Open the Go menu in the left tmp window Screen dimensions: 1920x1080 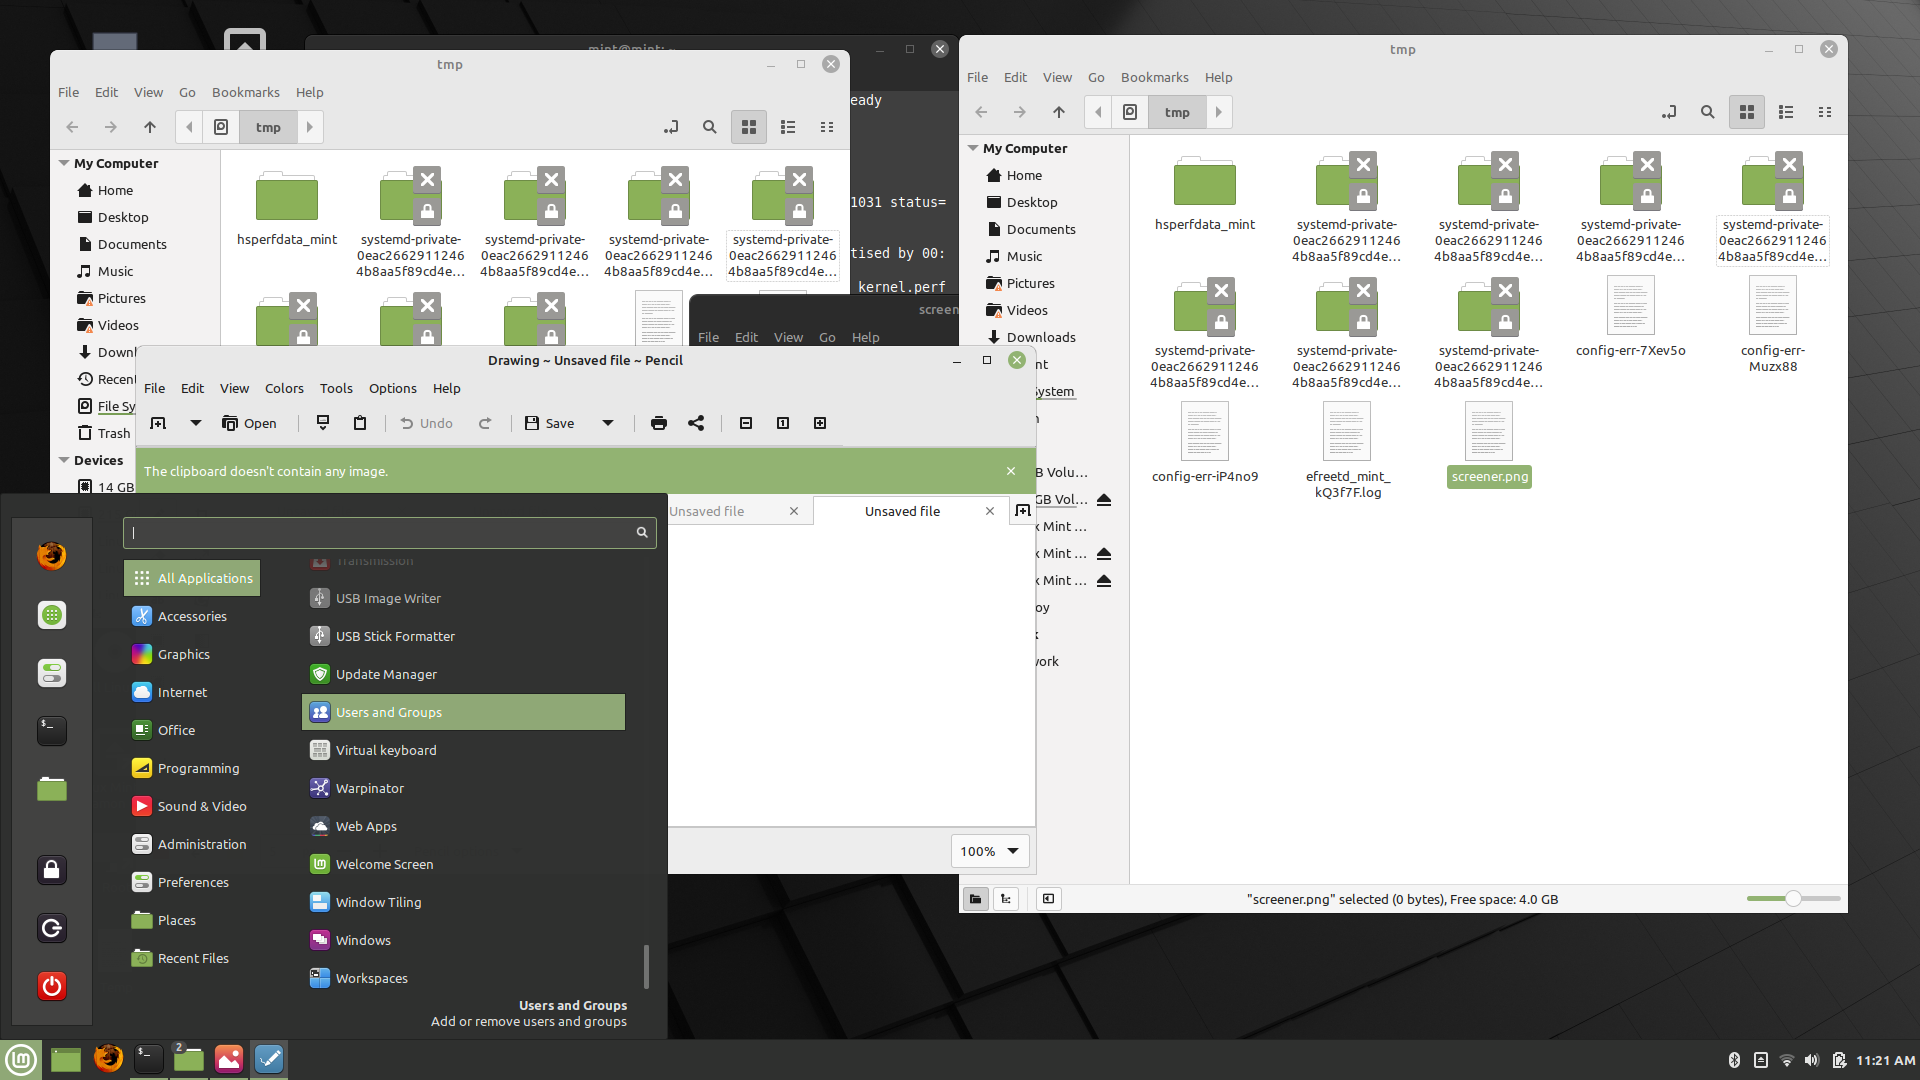click(187, 92)
